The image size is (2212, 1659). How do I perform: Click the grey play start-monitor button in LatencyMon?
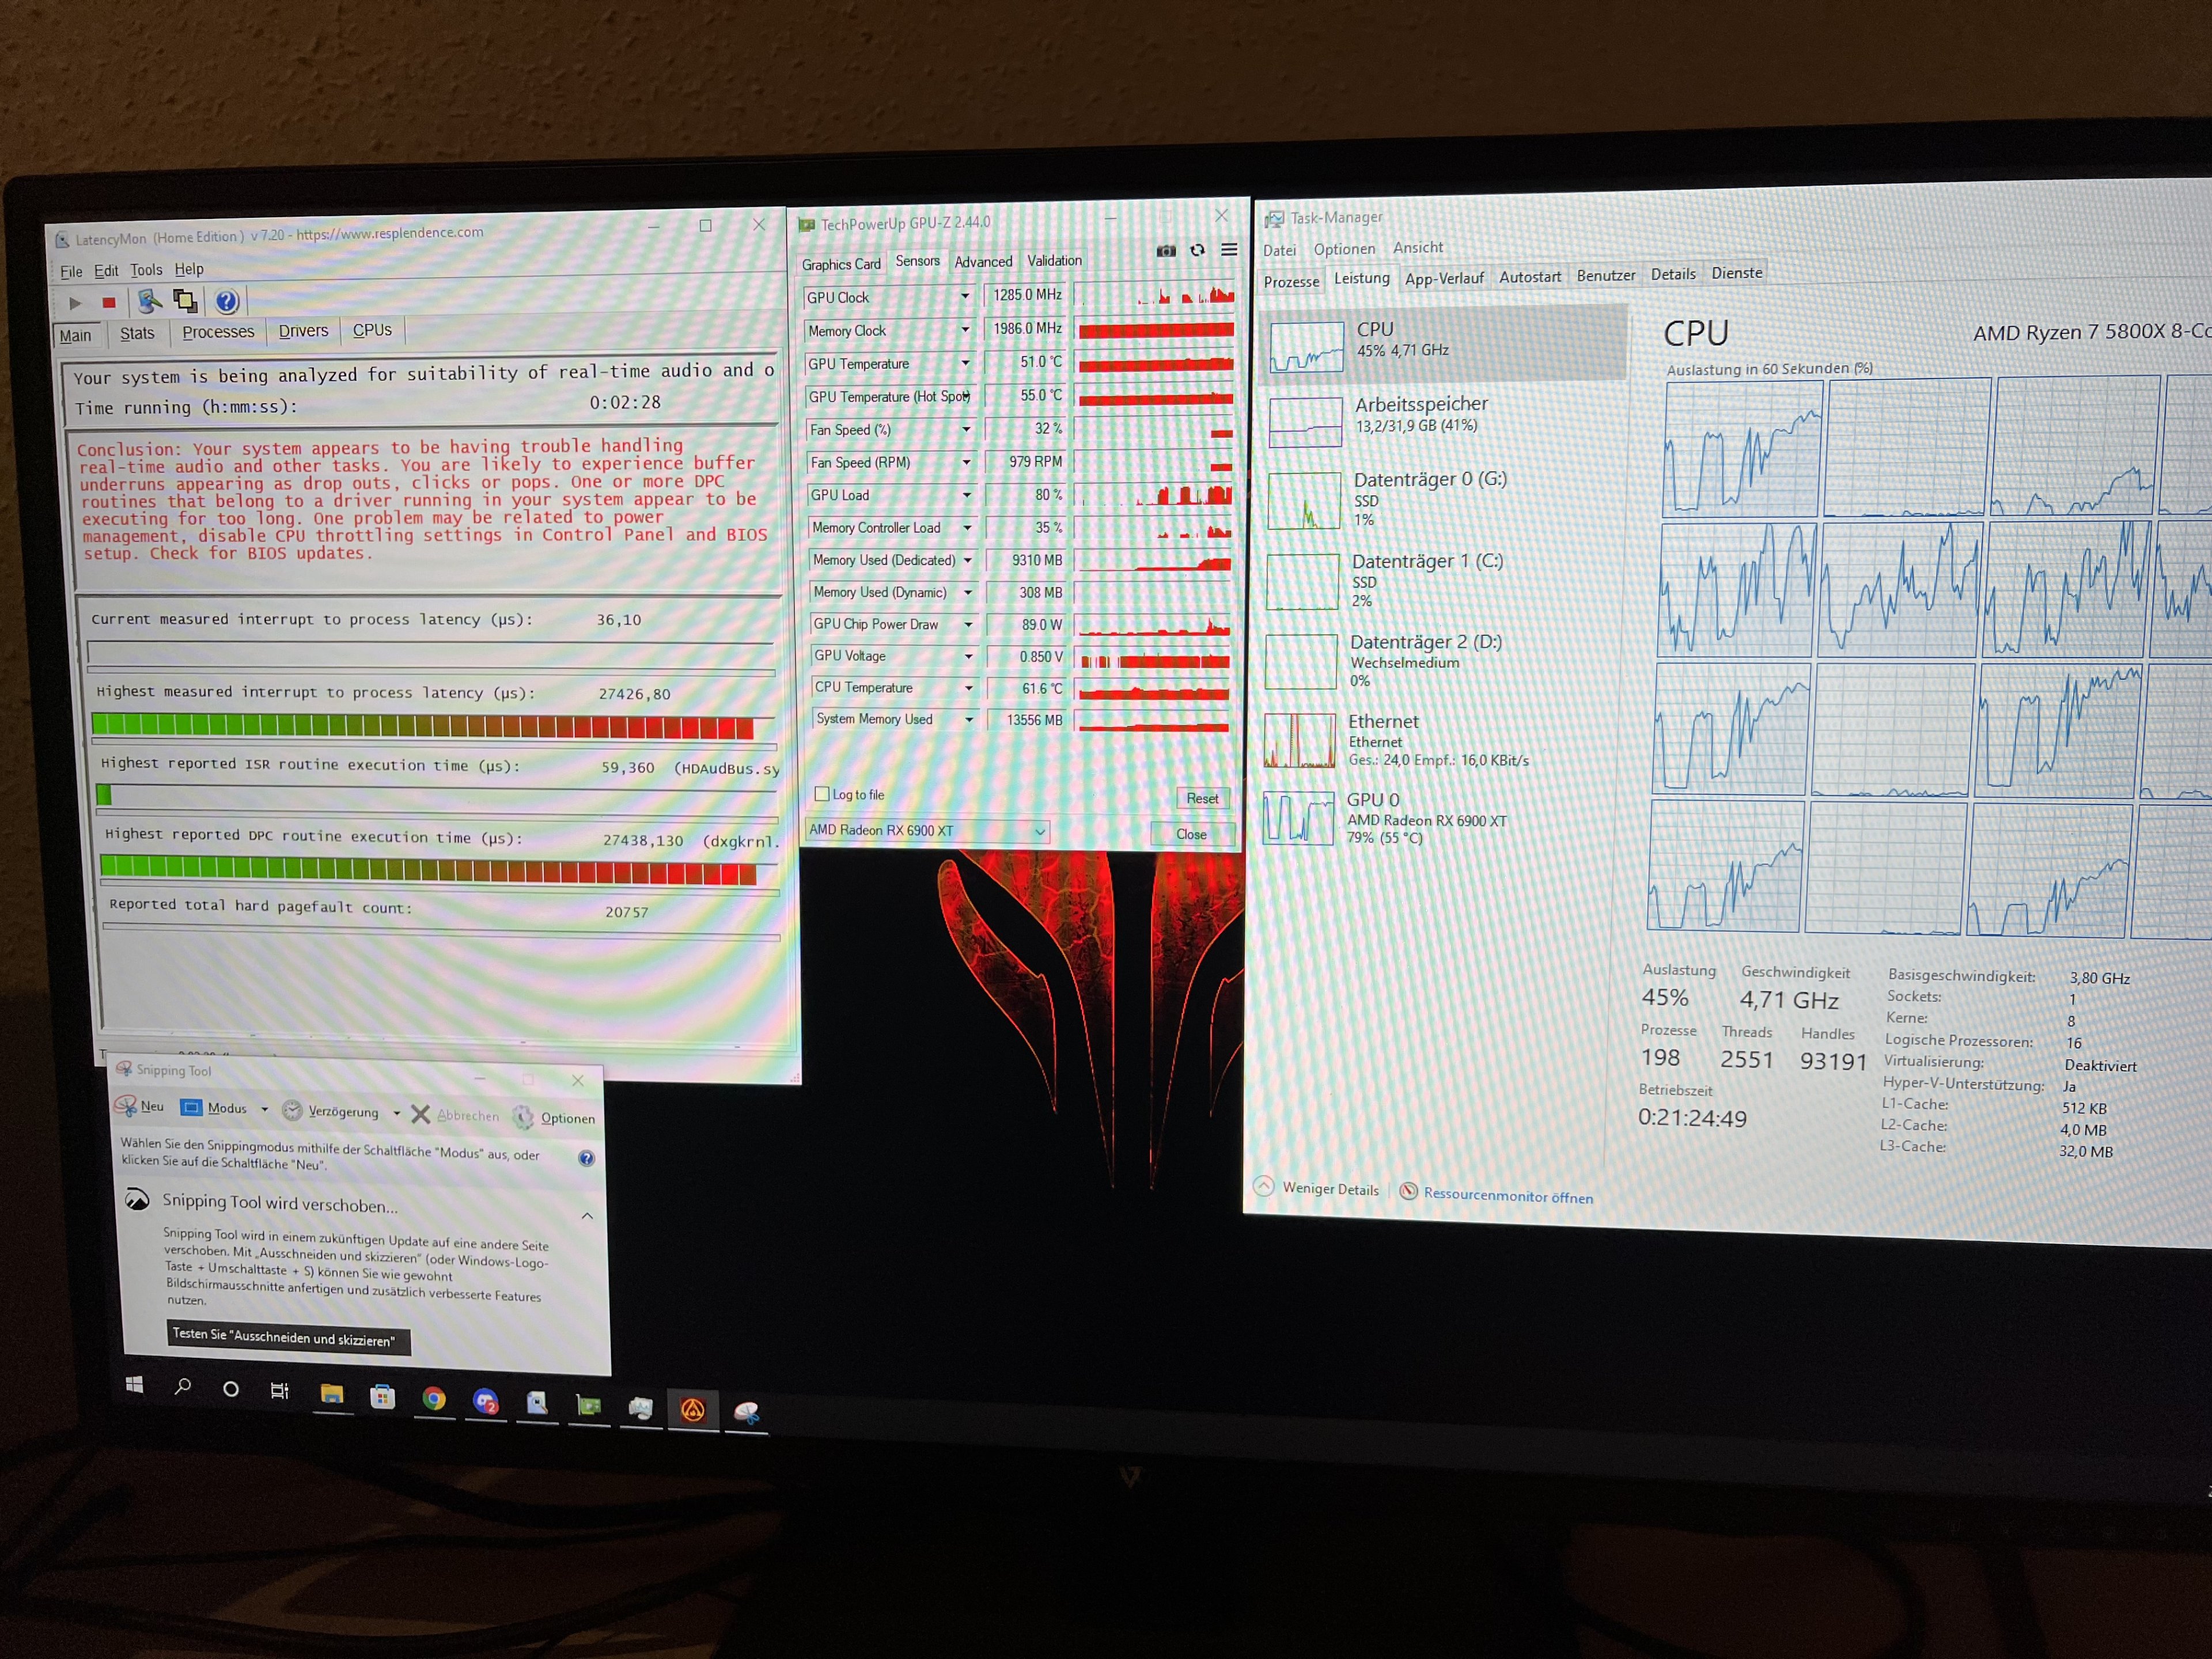[x=75, y=303]
